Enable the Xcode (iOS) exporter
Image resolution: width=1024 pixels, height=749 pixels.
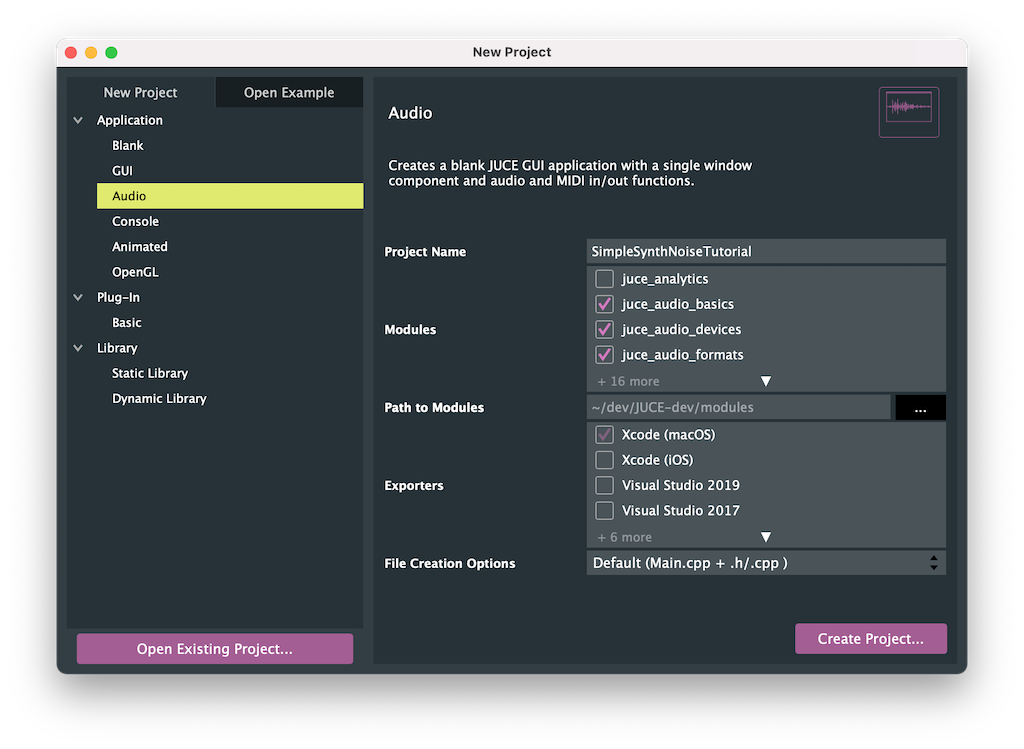pyautogui.click(x=604, y=460)
